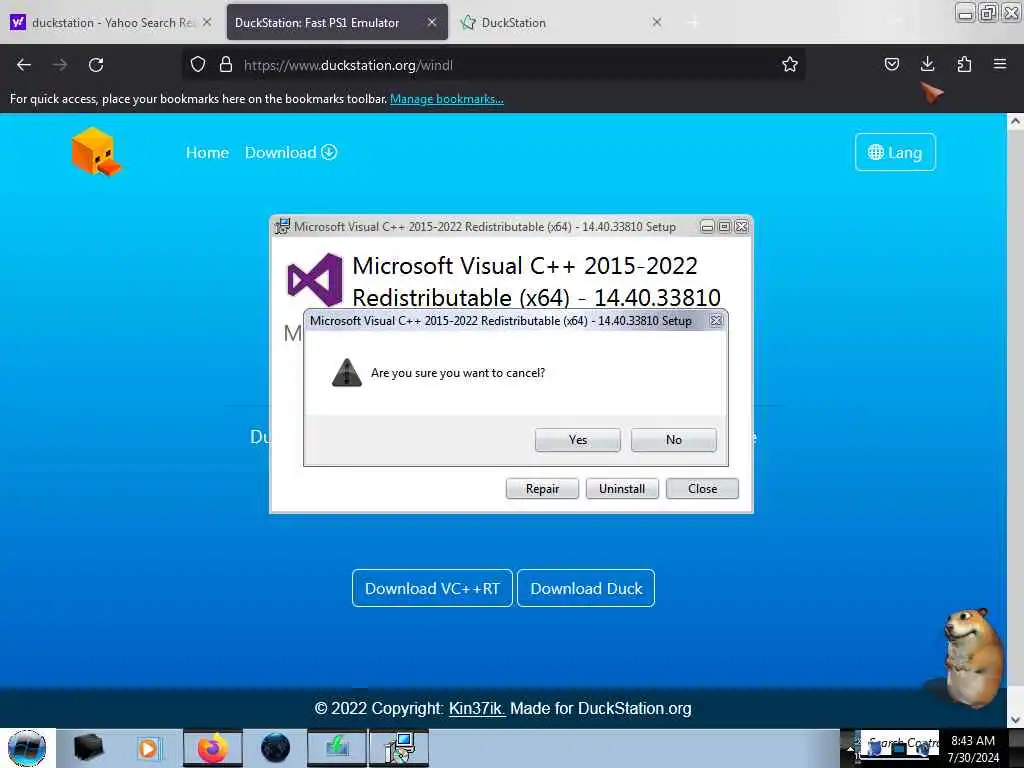Open the Lang language selector
The width and height of the screenshot is (1024, 768).
[x=895, y=152]
